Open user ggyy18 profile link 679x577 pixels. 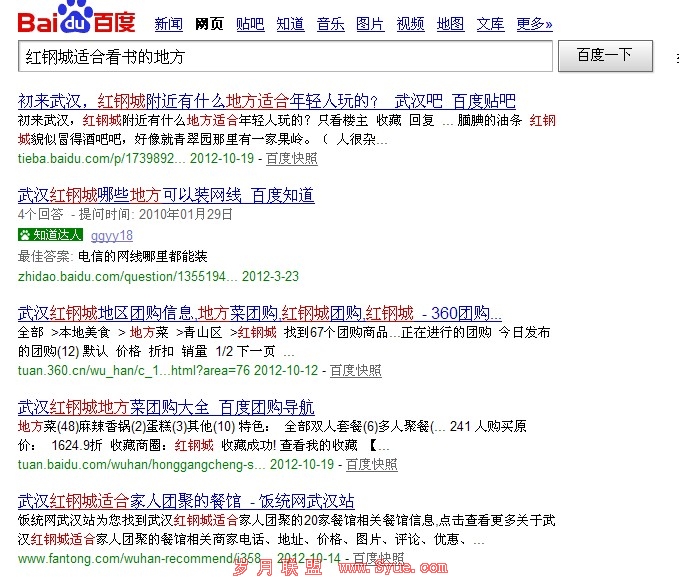click(112, 236)
